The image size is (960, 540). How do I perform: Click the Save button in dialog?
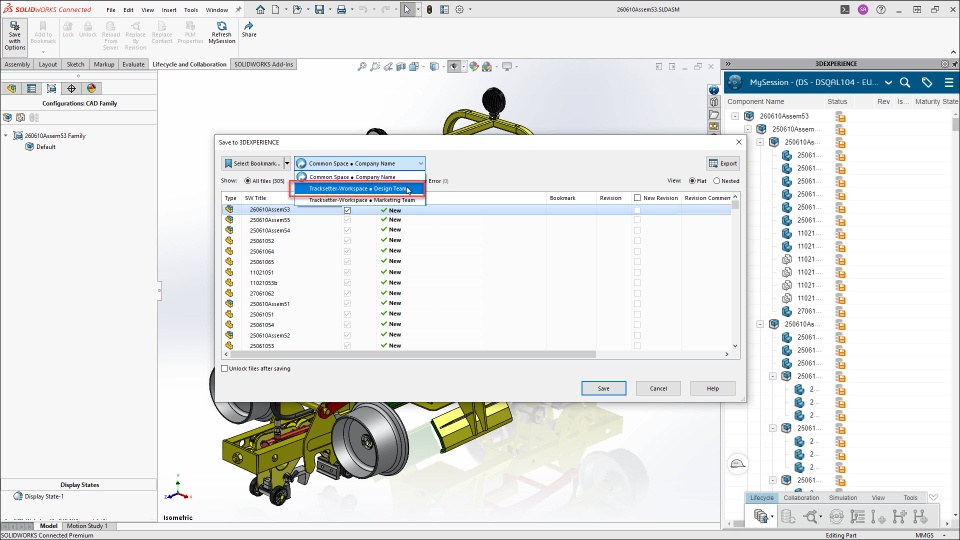pyautogui.click(x=603, y=388)
